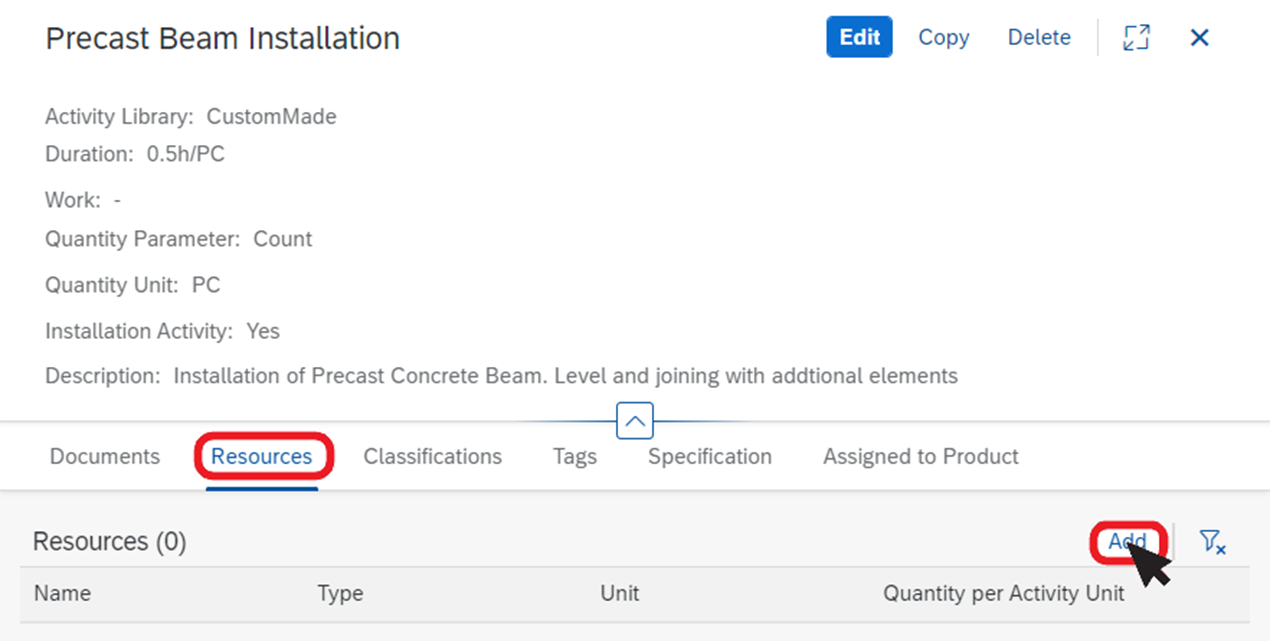Image resolution: width=1270 pixels, height=641 pixels.
Task: Copy the Precast Beam Installation activity
Action: [x=944, y=37]
